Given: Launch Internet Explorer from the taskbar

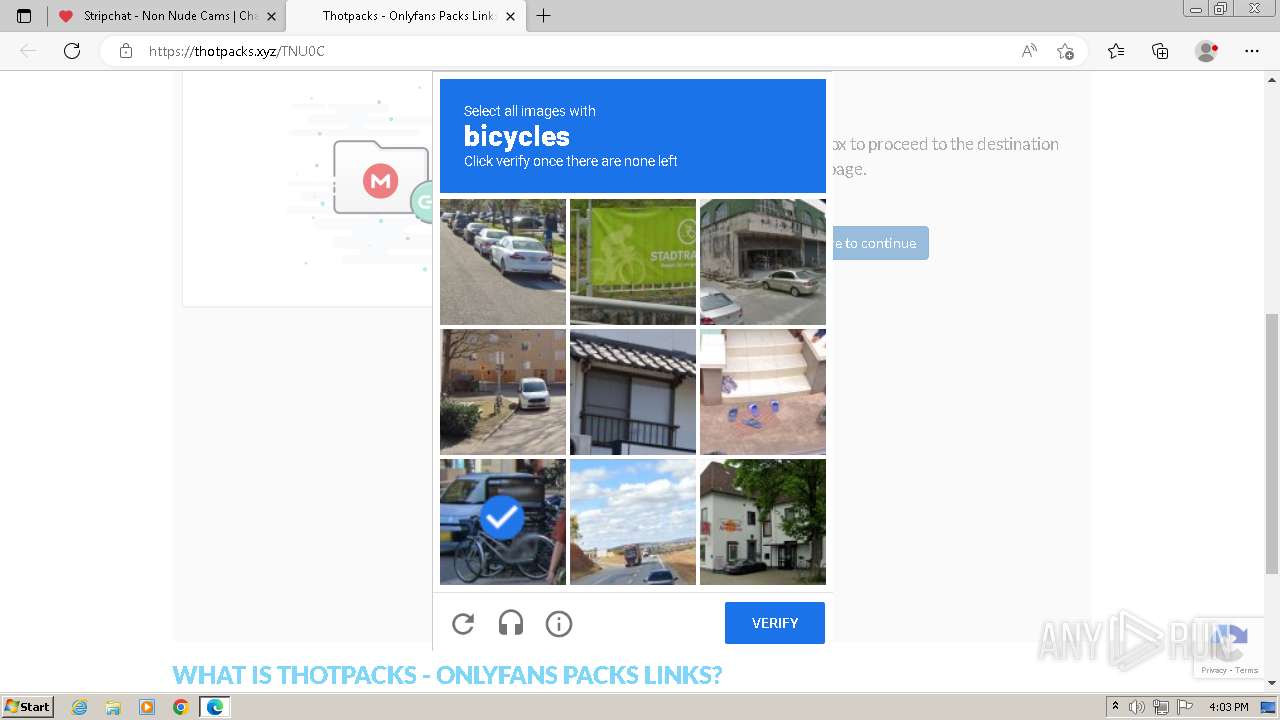Looking at the screenshot, I should [80, 707].
